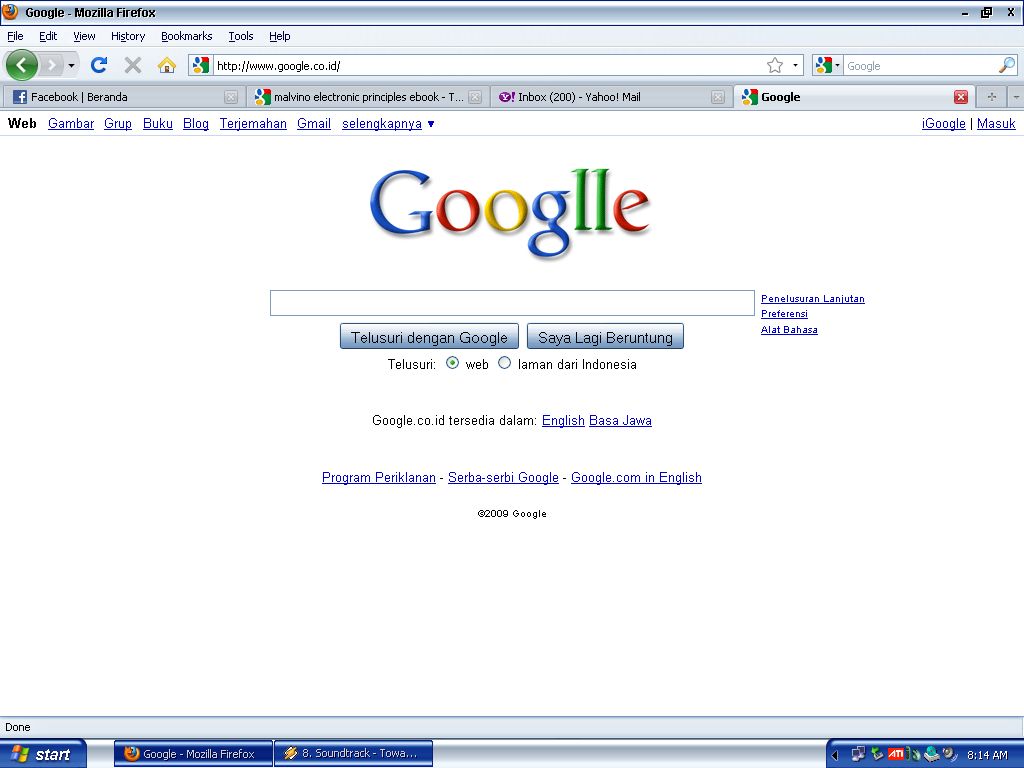
Task: Go to the Home page icon
Action: [x=167, y=65]
